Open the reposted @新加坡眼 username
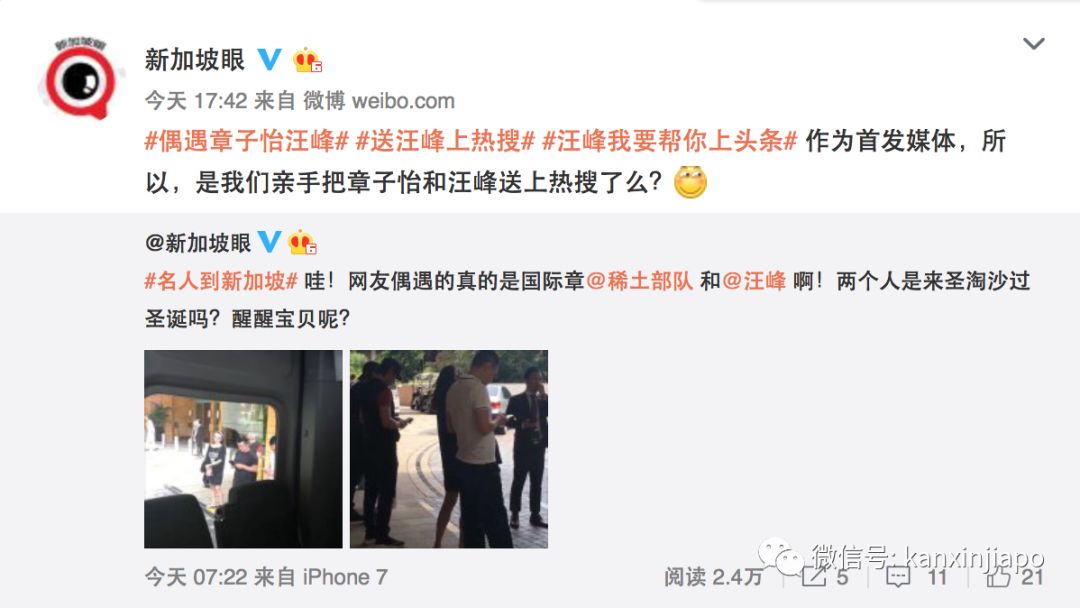Screen dimensions: 1080x608 point(198,243)
